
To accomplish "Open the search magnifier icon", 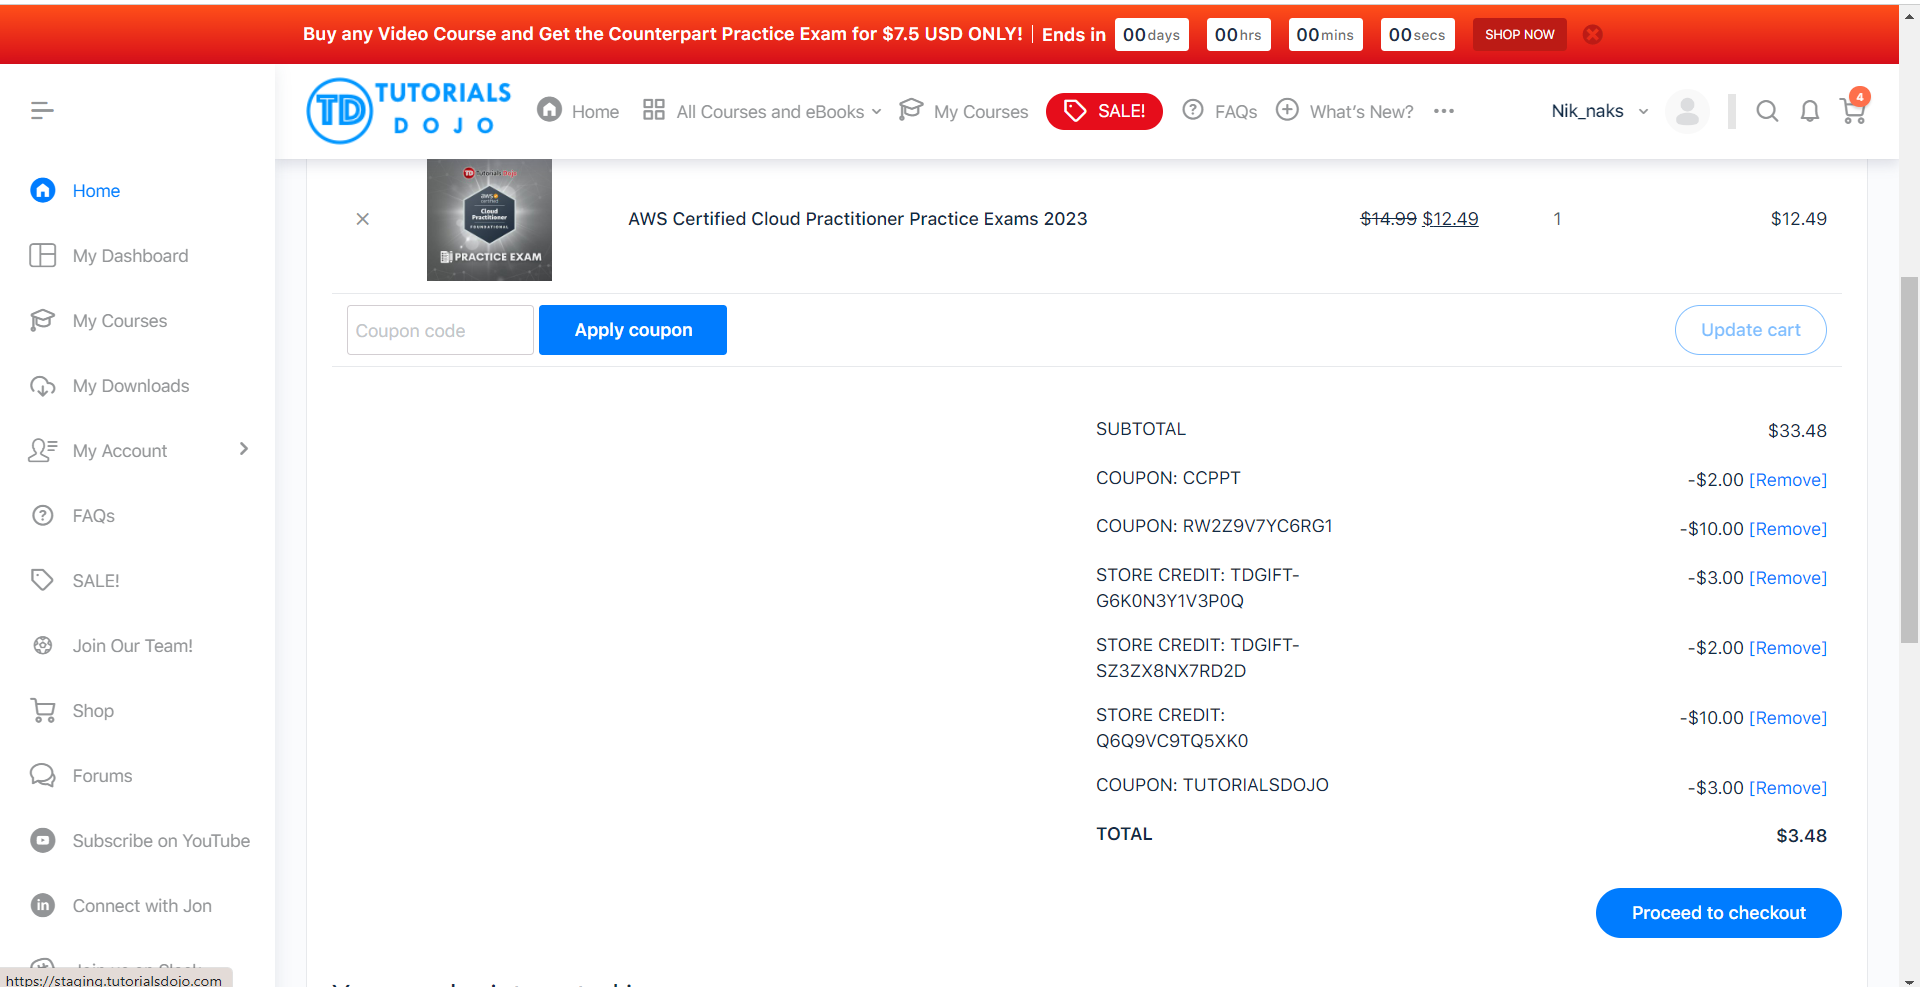I will [1767, 111].
